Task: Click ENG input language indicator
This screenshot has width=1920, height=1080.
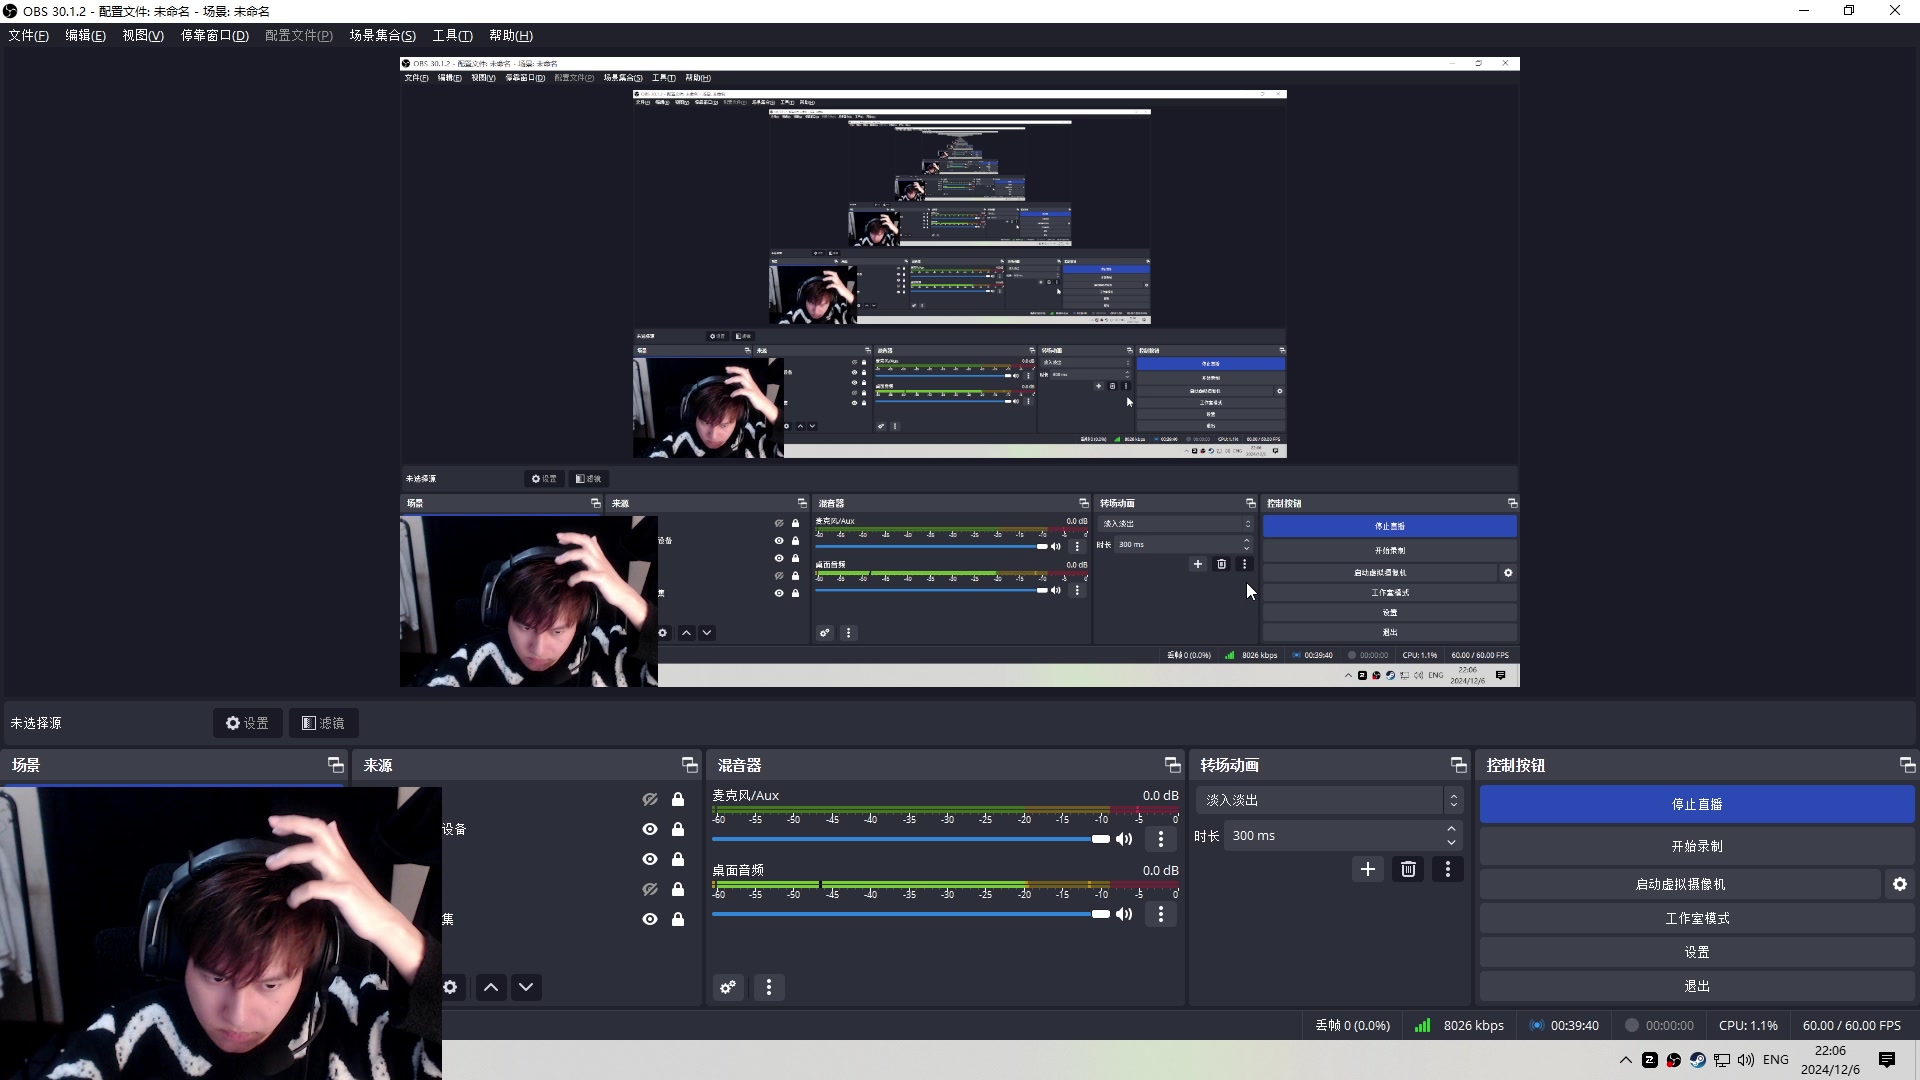Action: [1776, 1060]
